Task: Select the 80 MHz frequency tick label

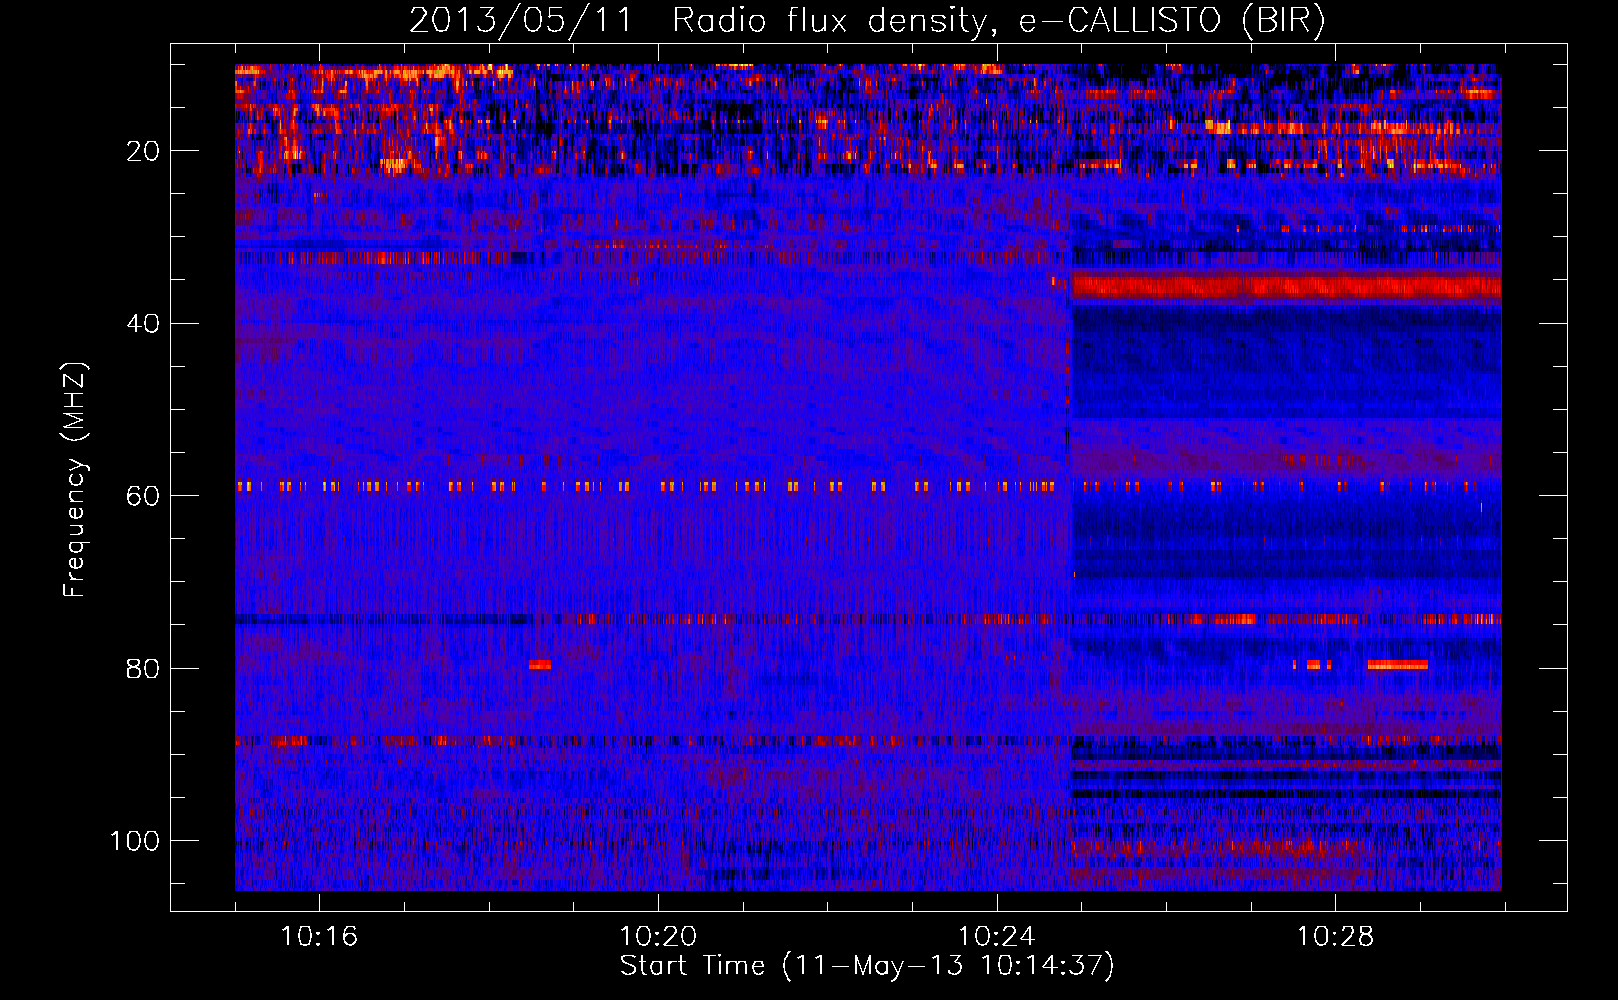Action: pos(143,668)
